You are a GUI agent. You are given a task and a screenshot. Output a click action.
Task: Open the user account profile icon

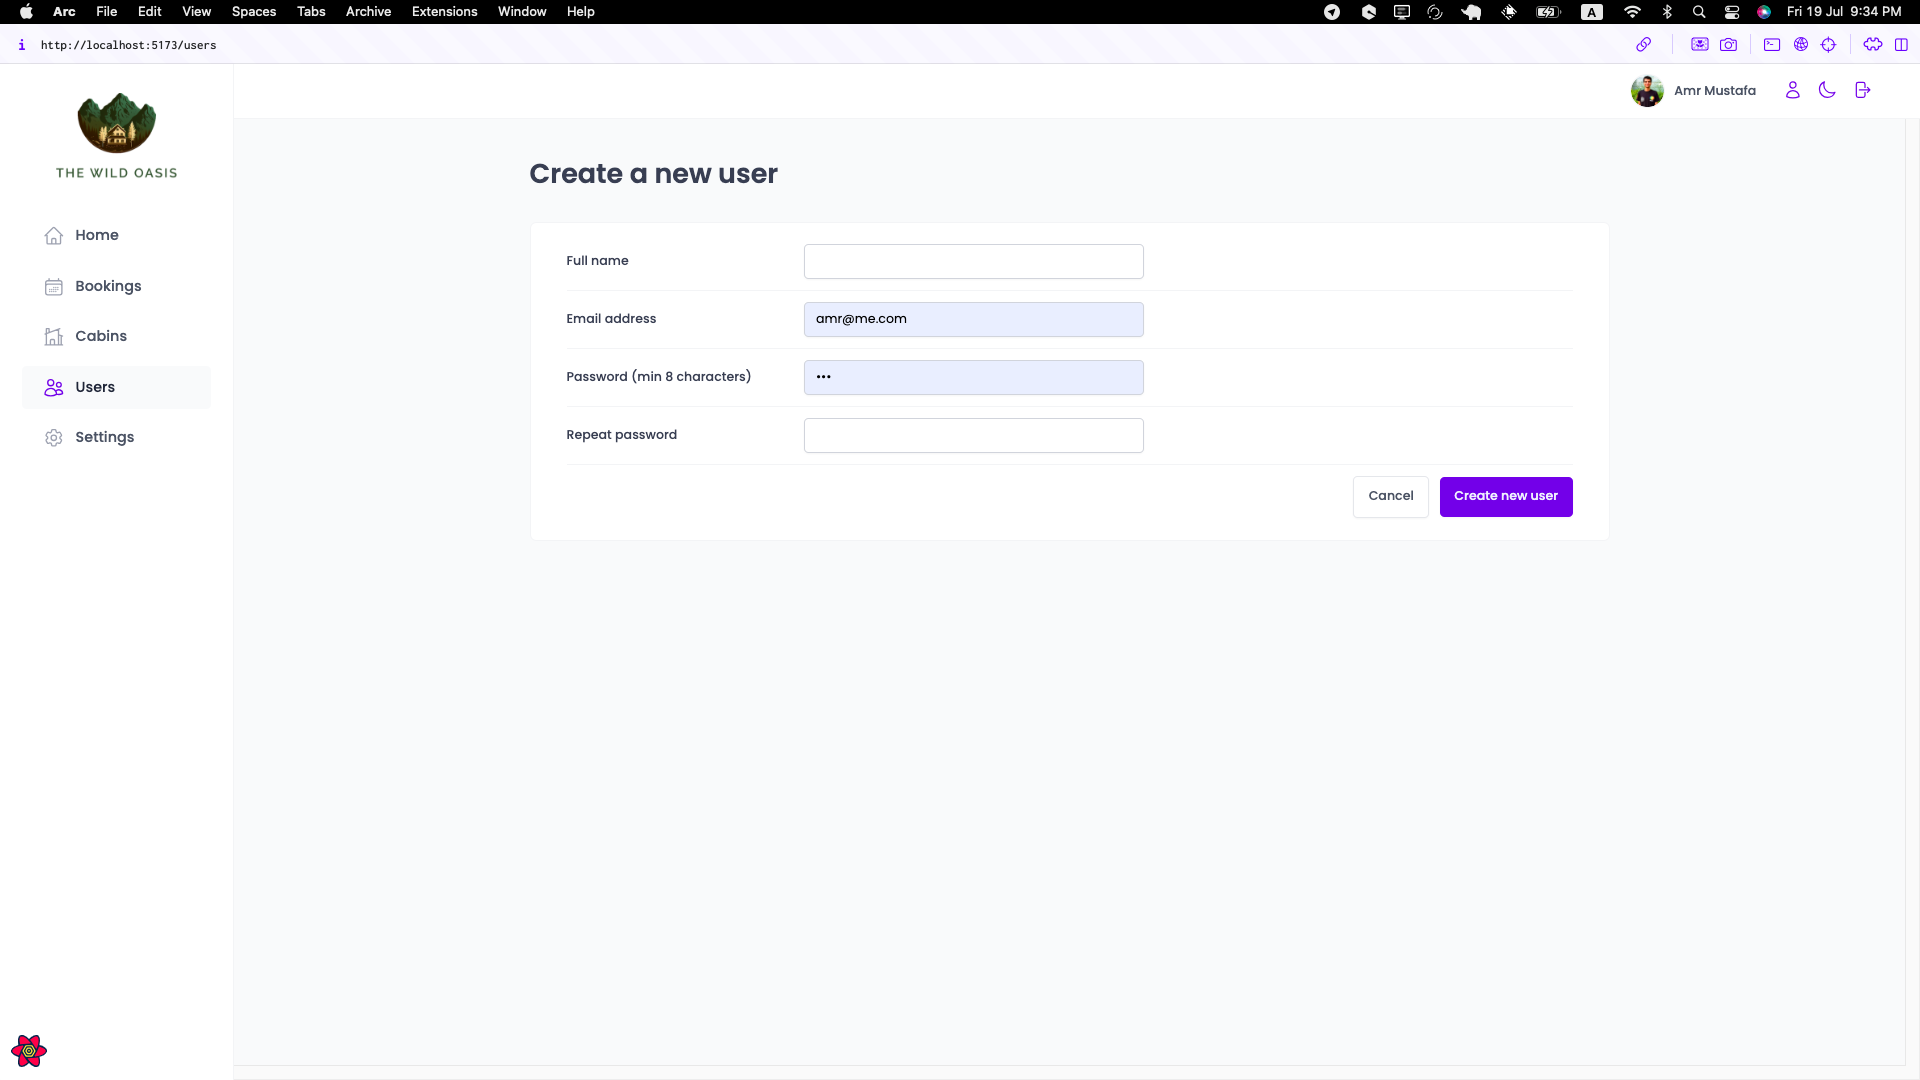[x=1792, y=90]
